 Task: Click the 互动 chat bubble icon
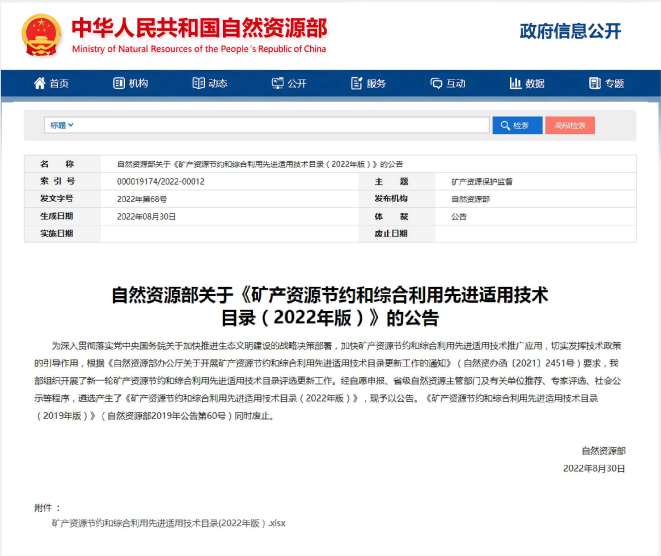coord(435,84)
